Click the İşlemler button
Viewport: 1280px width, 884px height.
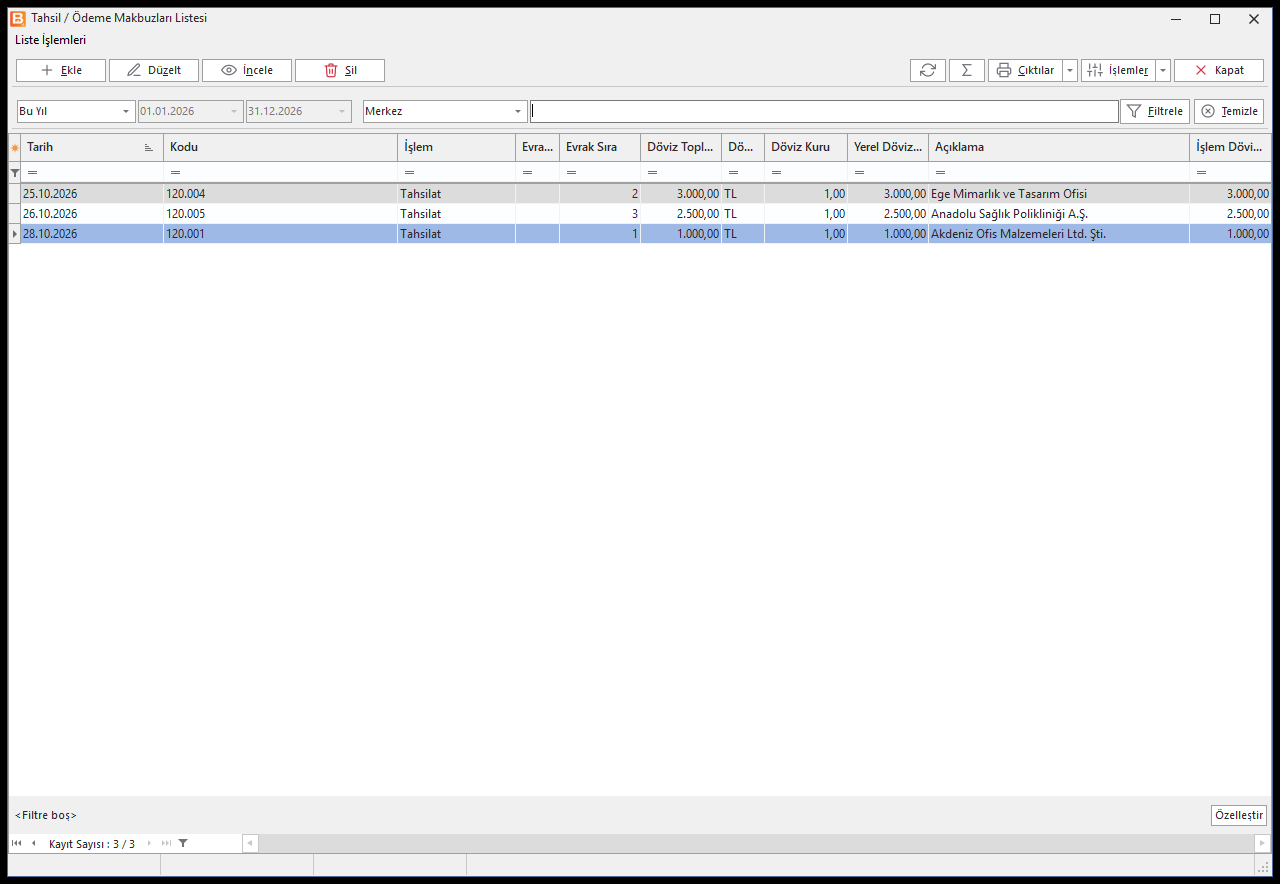click(1118, 70)
